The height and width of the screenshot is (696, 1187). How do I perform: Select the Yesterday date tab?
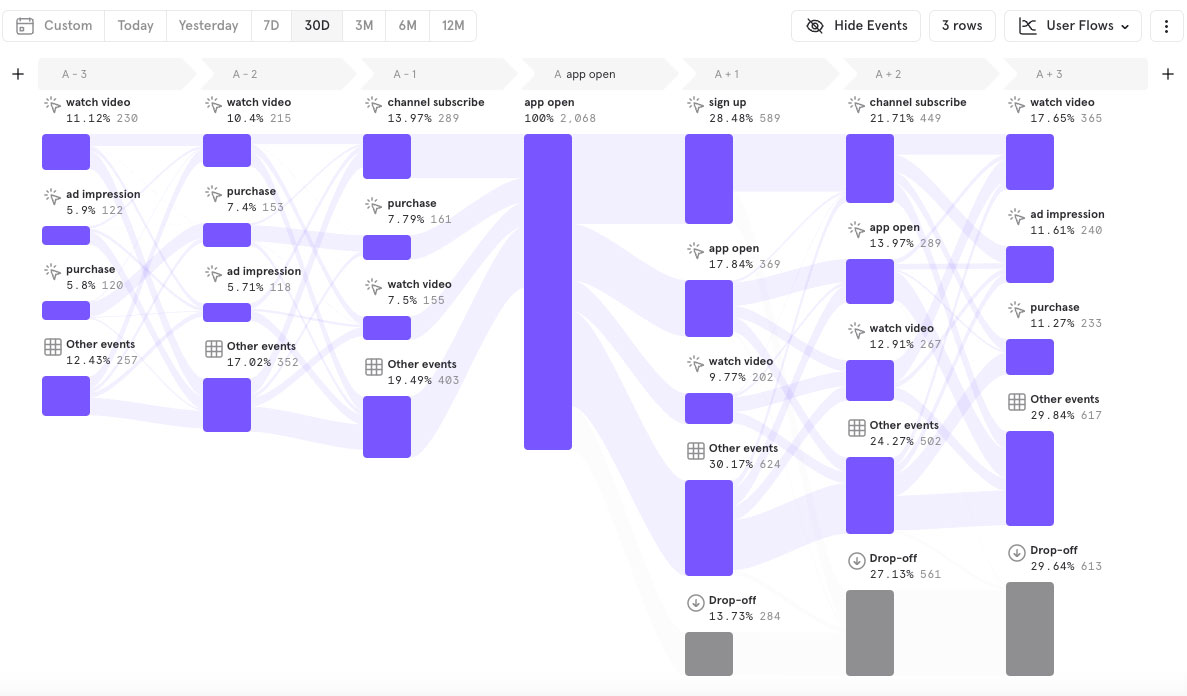[x=208, y=26]
